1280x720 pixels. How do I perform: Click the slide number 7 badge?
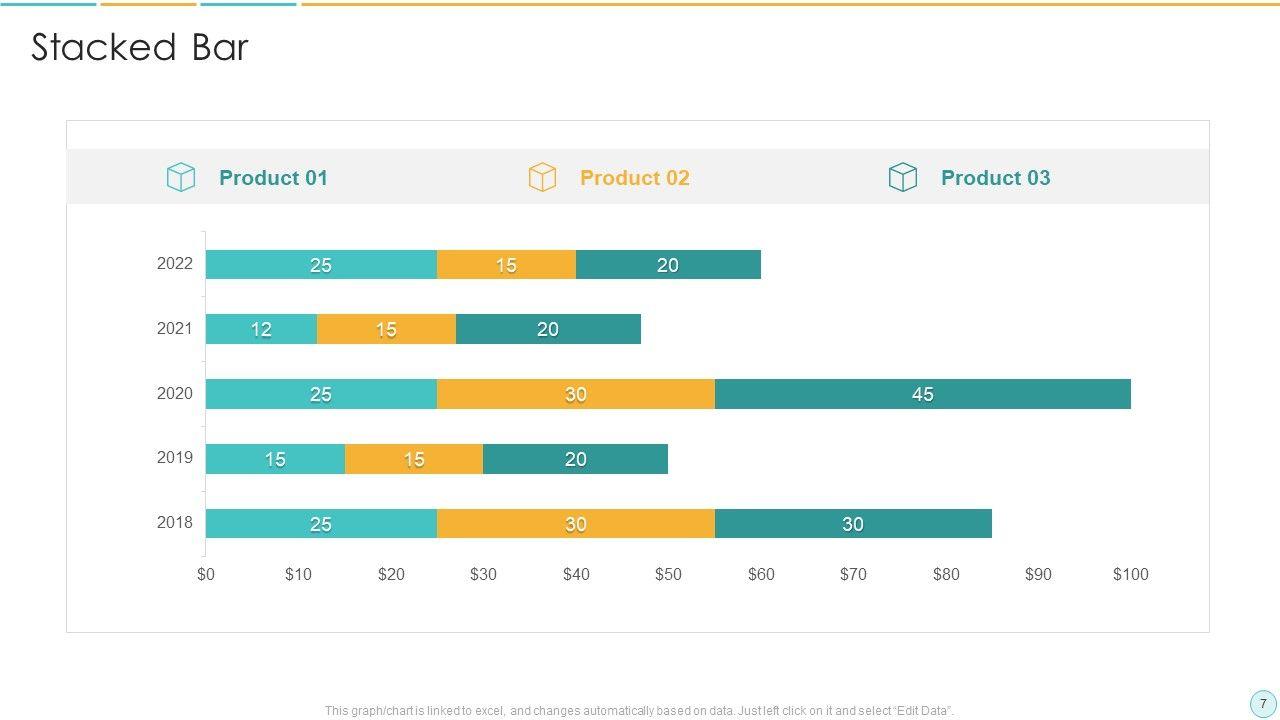coord(1263,703)
